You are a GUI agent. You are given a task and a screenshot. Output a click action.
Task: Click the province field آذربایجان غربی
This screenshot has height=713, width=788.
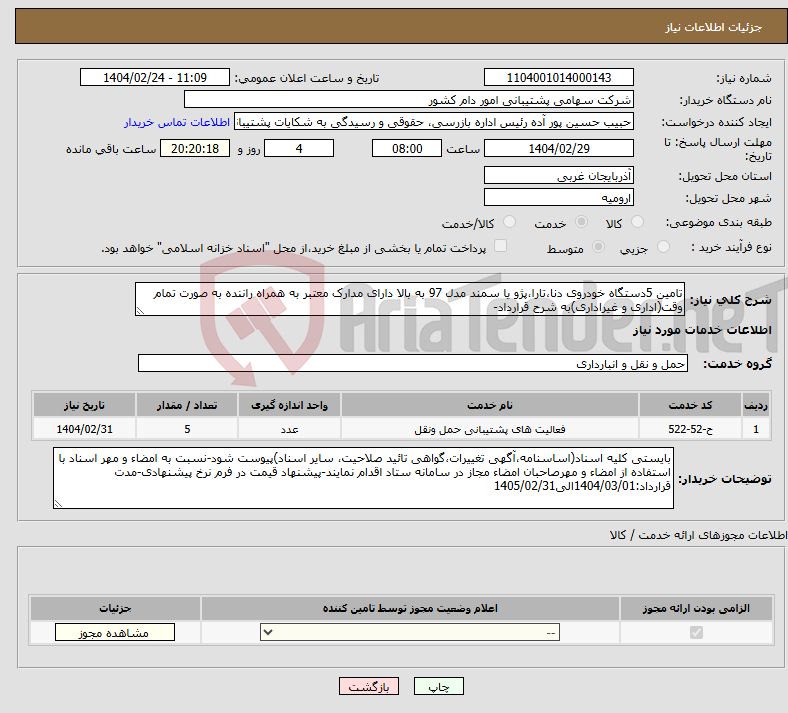[558, 176]
